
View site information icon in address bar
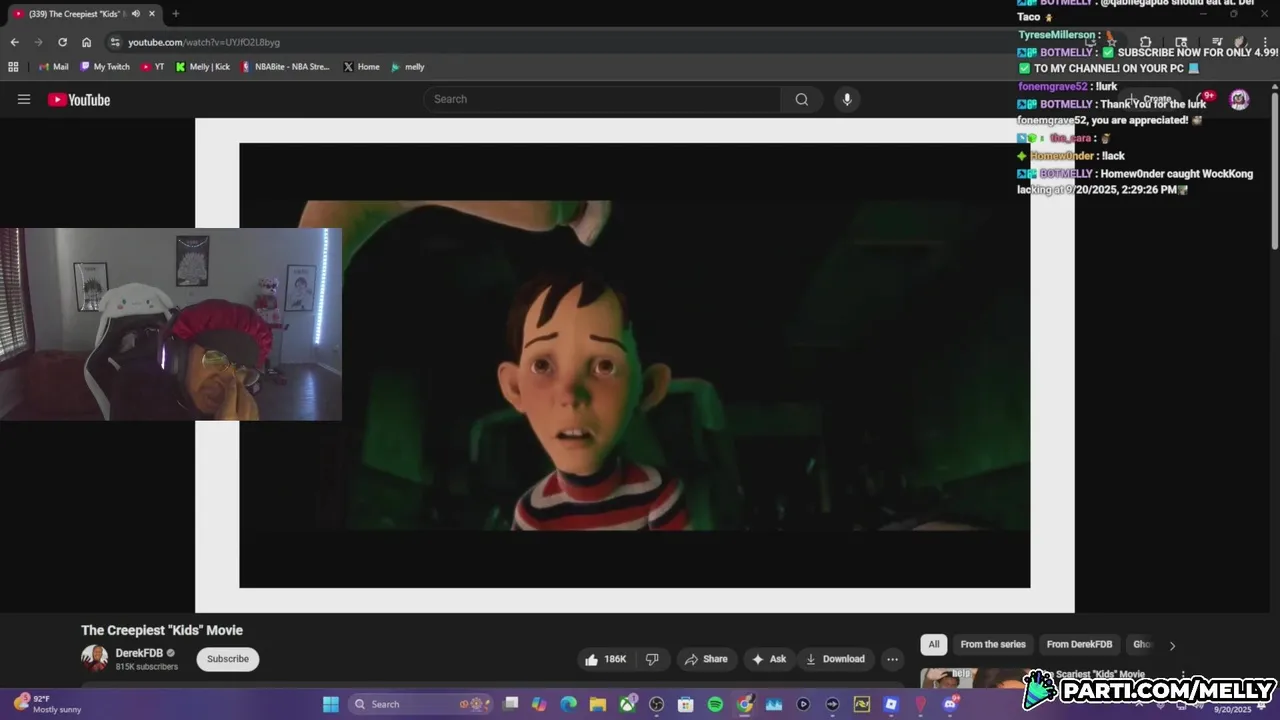tap(115, 42)
